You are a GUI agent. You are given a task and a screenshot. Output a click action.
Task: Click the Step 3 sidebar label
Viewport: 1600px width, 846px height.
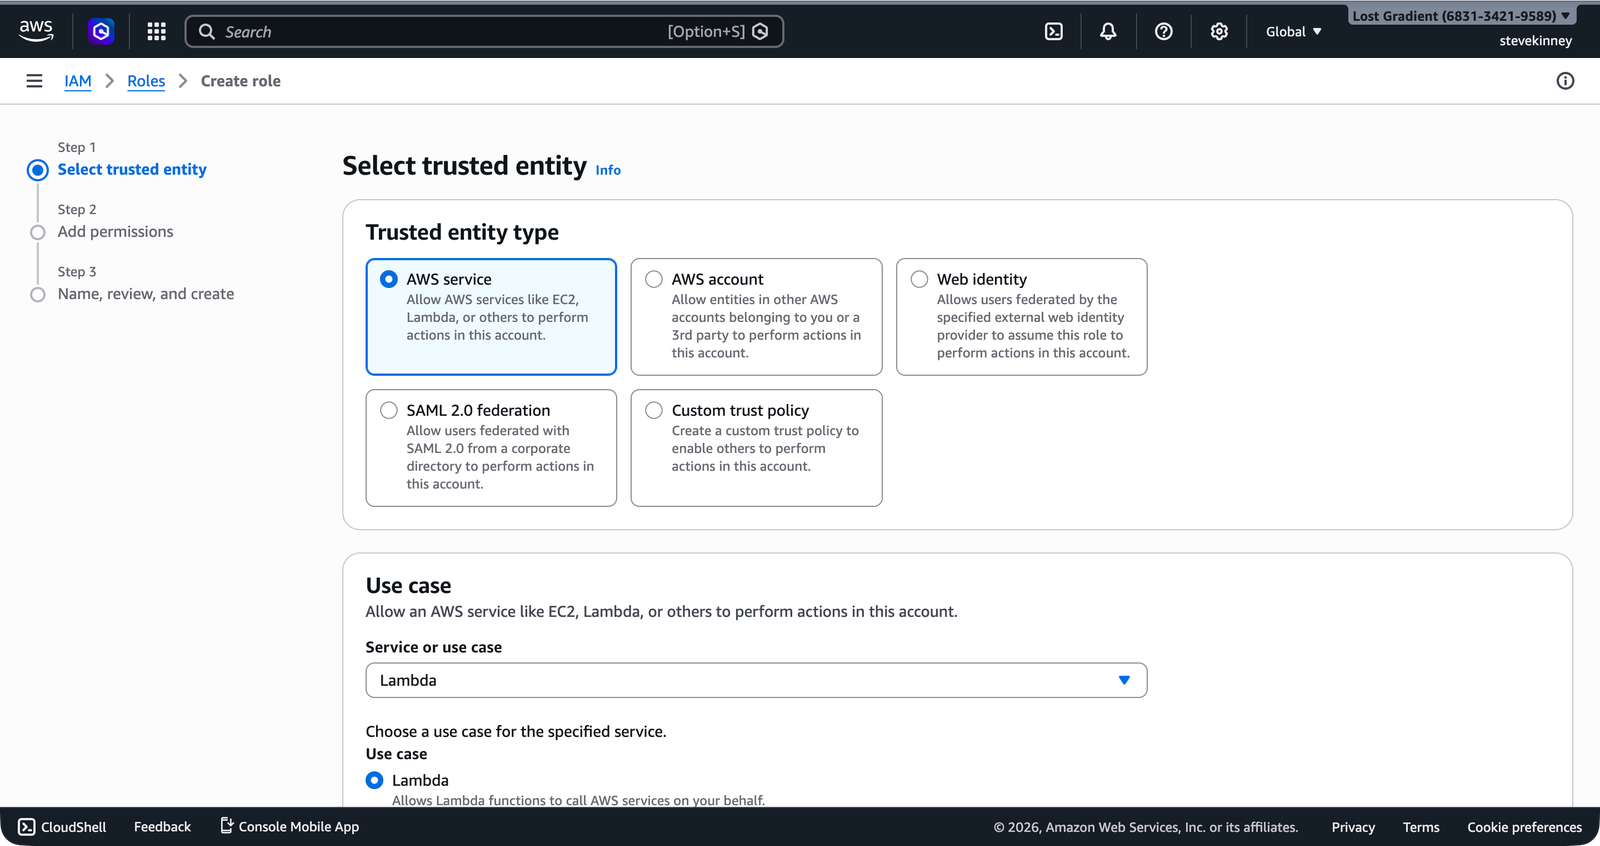point(77,271)
